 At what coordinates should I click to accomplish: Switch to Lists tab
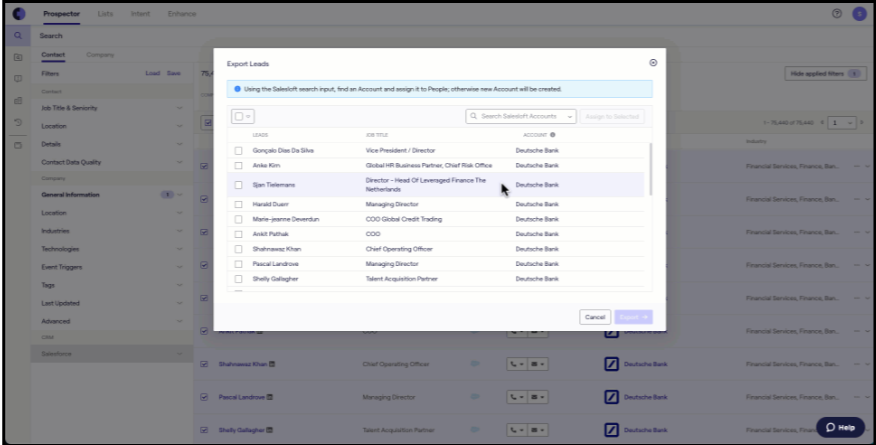[105, 14]
